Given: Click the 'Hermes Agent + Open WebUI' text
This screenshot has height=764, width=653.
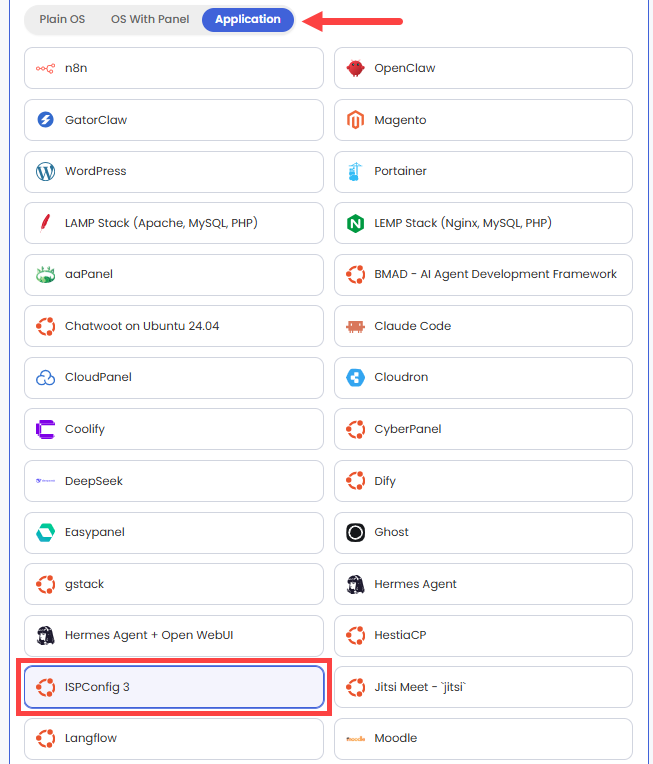Looking at the screenshot, I should tap(149, 635).
